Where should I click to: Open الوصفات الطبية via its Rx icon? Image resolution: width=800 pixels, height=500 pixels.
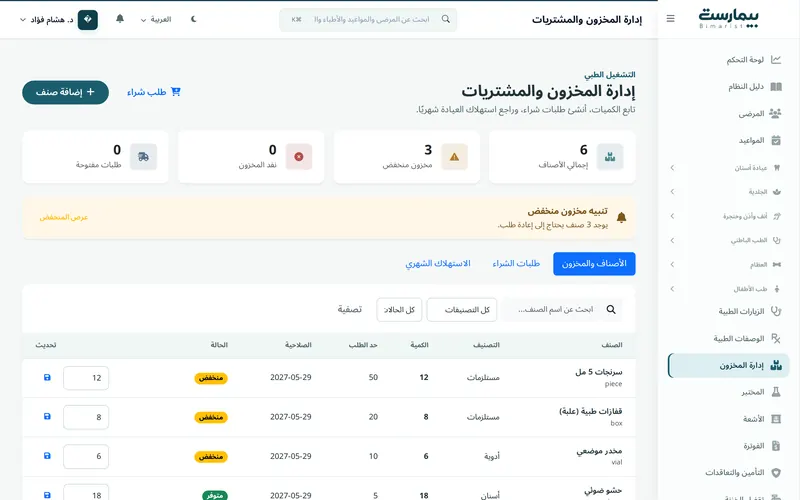776,338
